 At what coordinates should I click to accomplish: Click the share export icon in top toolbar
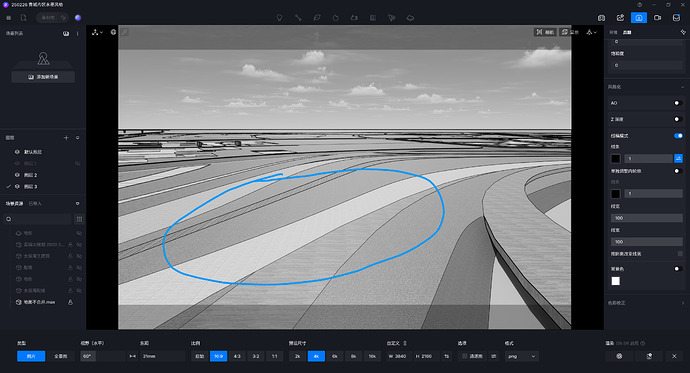pyautogui.click(x=620, y=18)
